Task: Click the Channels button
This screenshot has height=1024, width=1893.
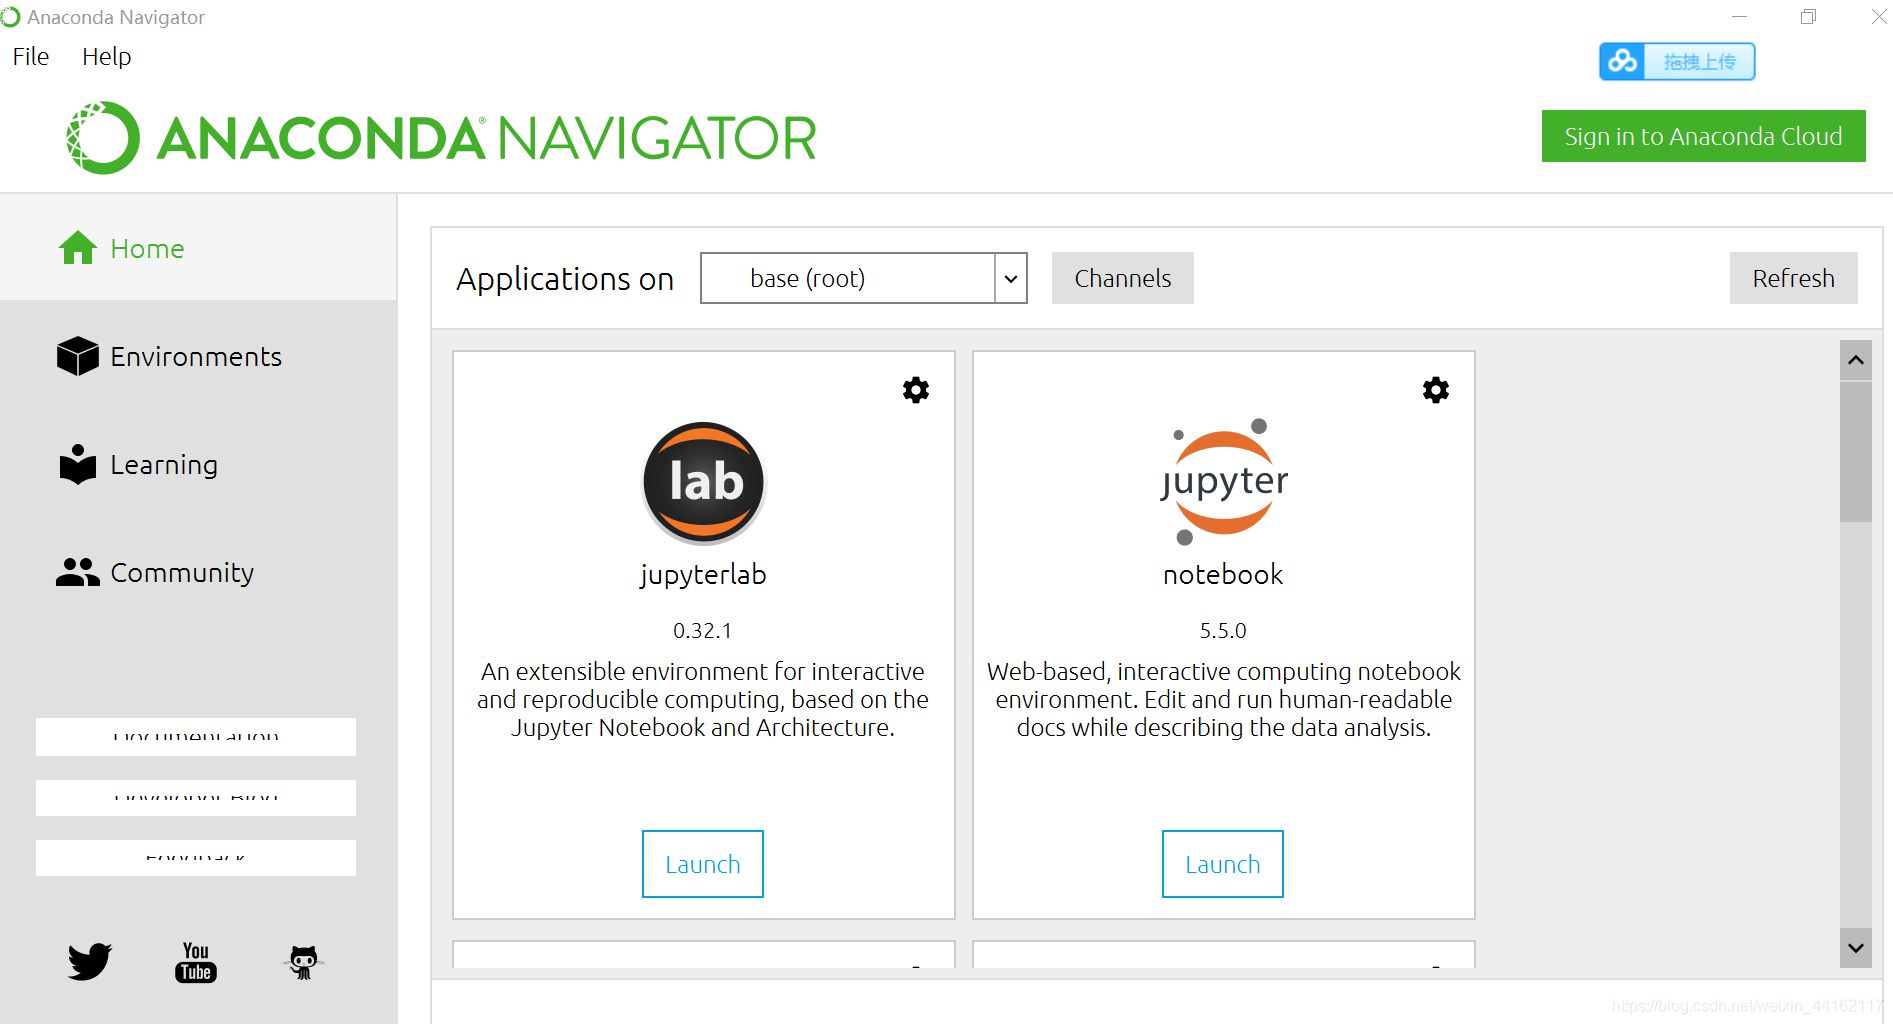Action: (x=1123, y=278)
